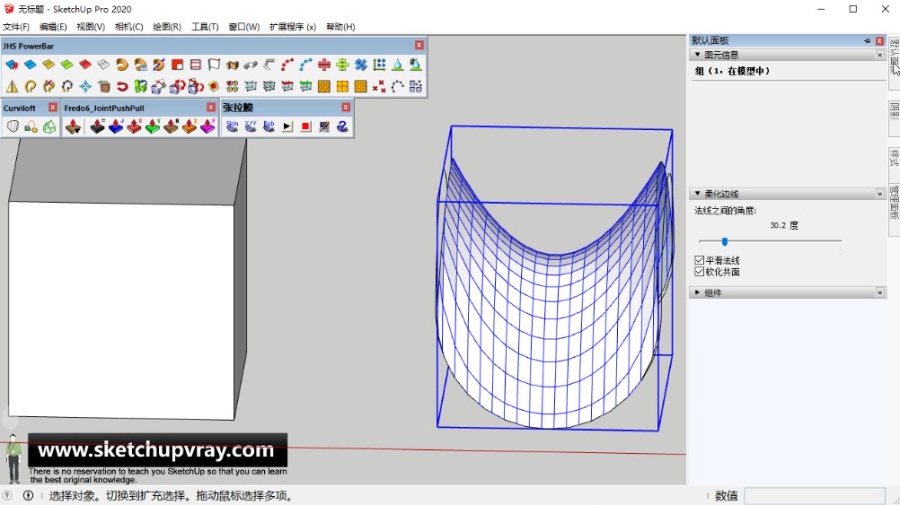Select the magenta Follow Push Pull icon
The width and height of the screenshot is (900, 505).
(208, 127)
